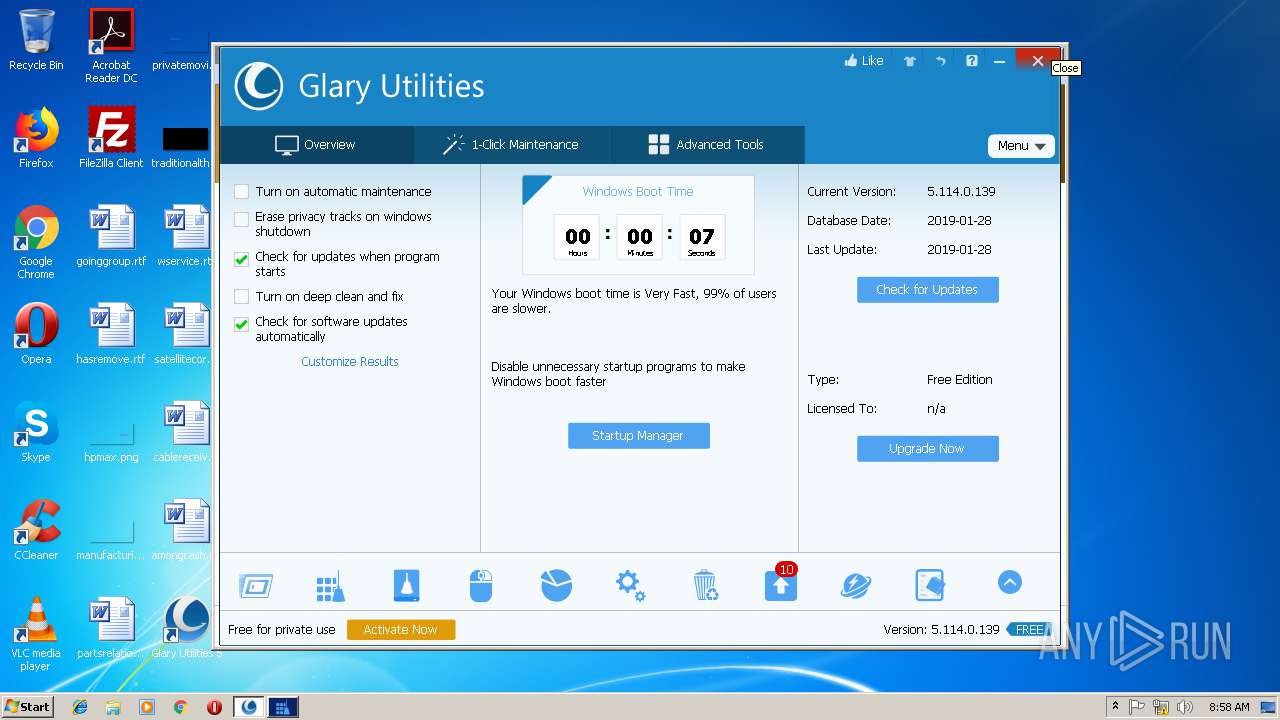
Task: Open Windows Explorer folder from the taskbar
Action: coord(113,707)
